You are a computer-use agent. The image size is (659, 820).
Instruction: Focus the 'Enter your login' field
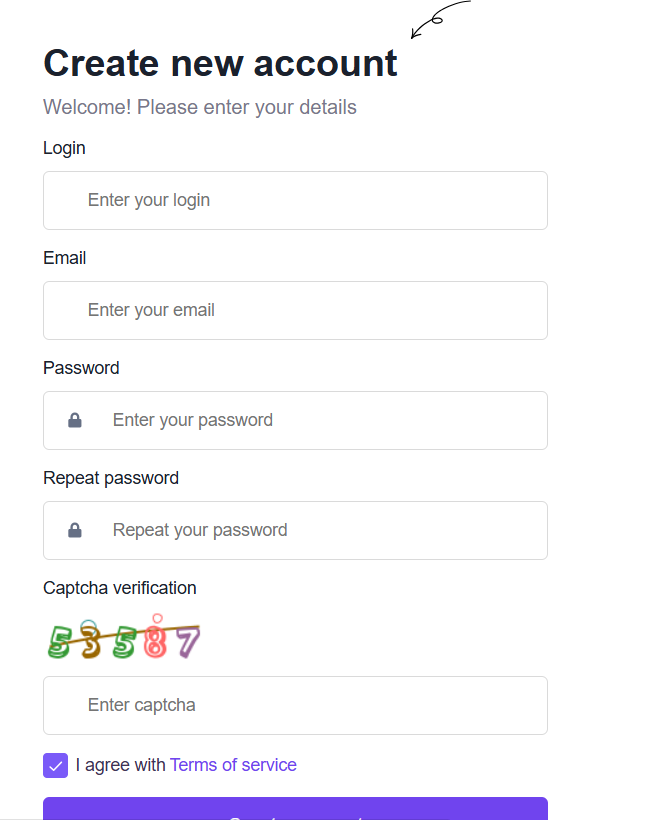(x=295, y=200)
